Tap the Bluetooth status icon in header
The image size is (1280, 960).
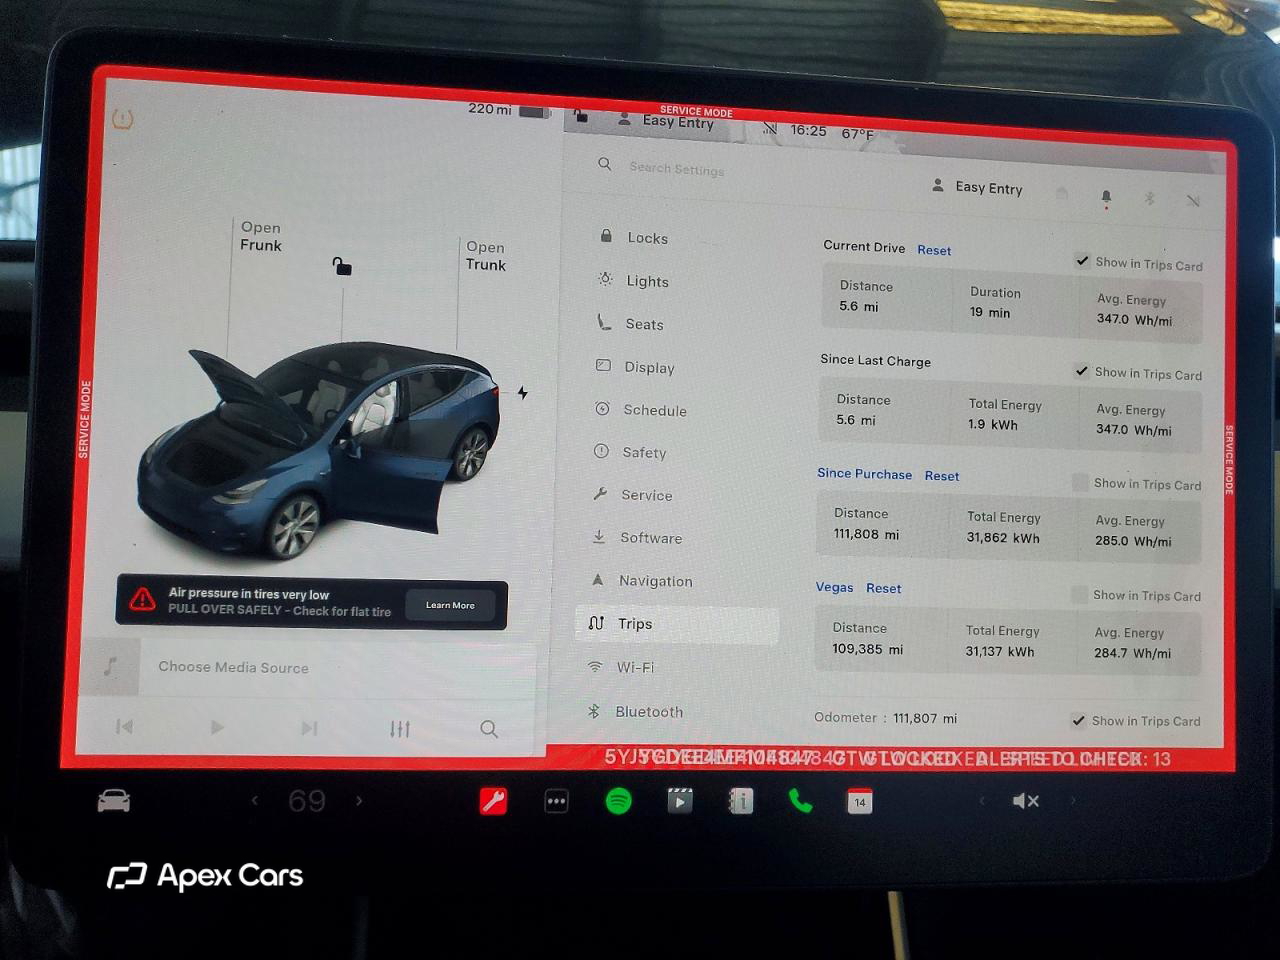coord(1149,198)
